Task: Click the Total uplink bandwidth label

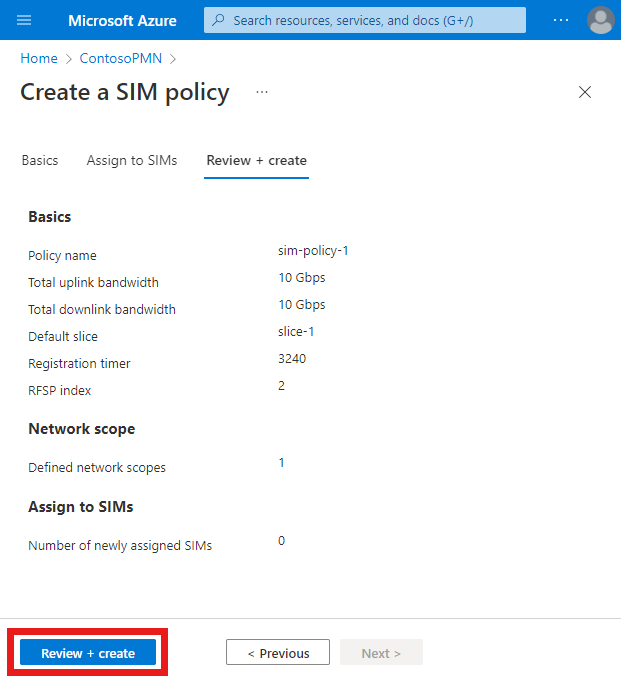Action: point(93,283)
